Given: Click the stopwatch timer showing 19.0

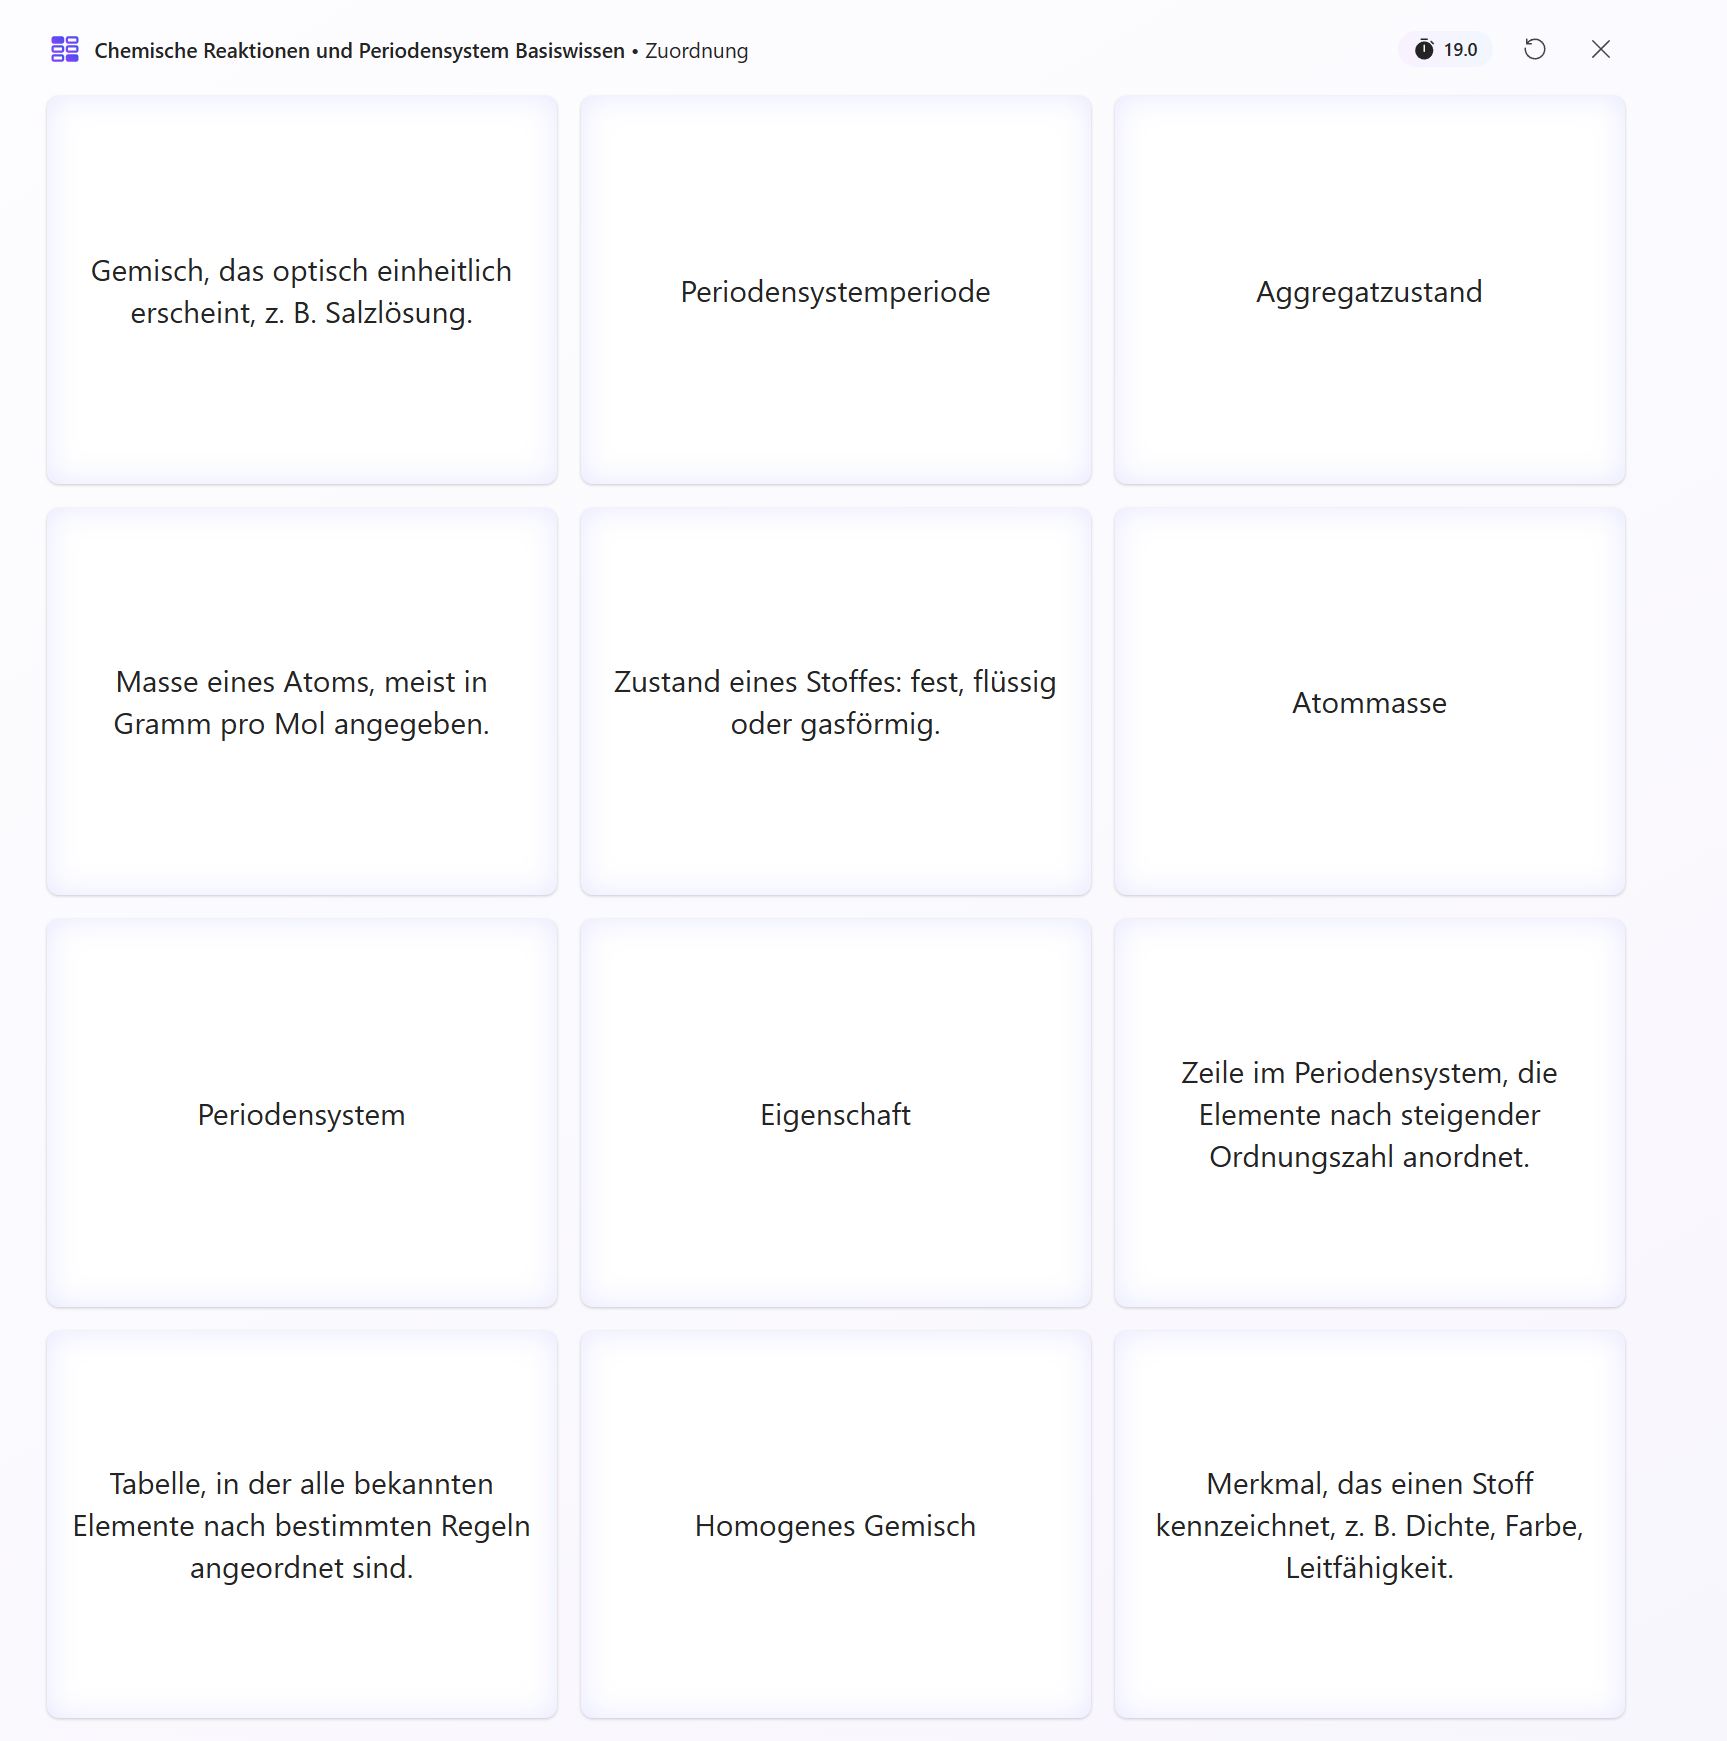Looking at the screenshot, I should 1445,49.
